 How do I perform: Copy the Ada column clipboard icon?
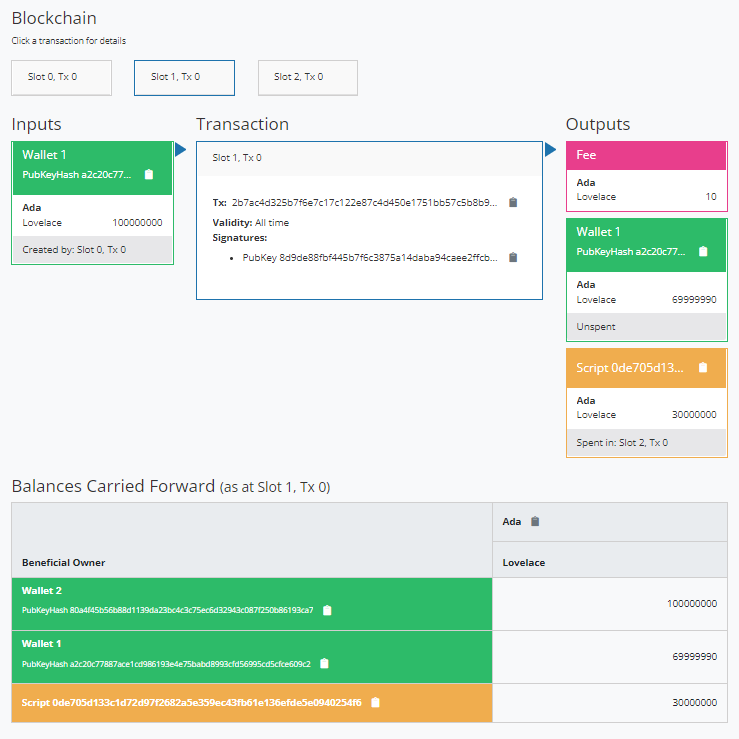pos(535,521)
